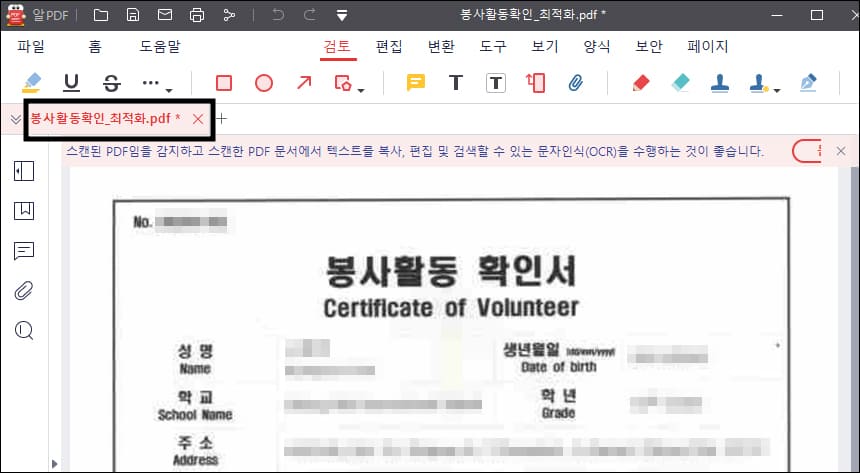860x473 pixels.
Task: Open the attachments side panel
Action: coord(24,291)
